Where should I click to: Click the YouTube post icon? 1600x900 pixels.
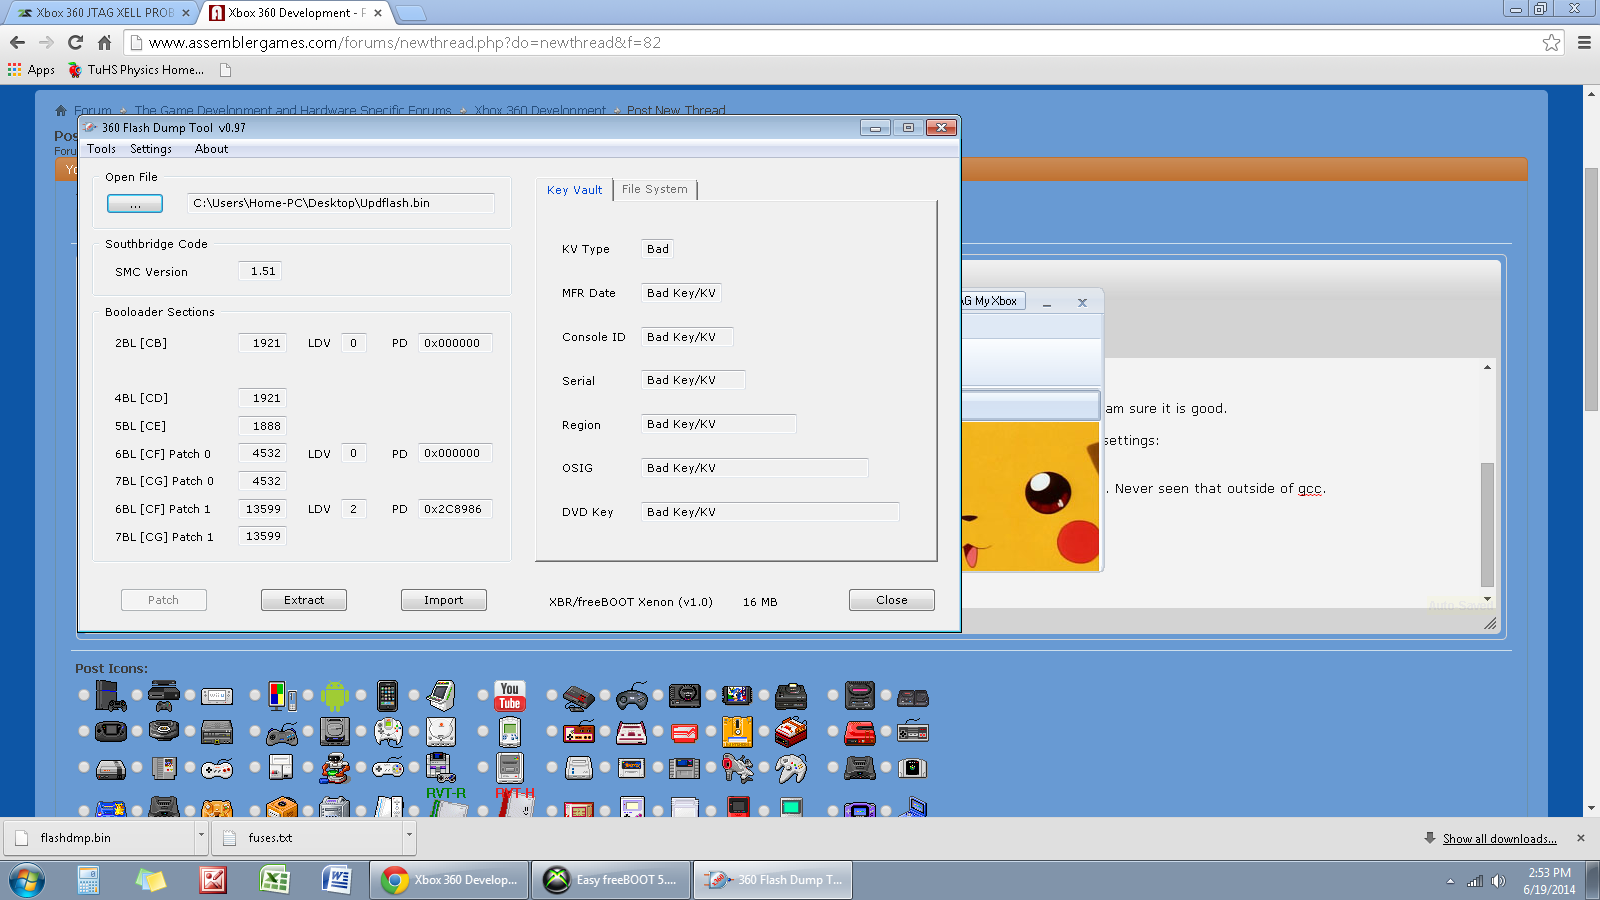pos(510,695)
